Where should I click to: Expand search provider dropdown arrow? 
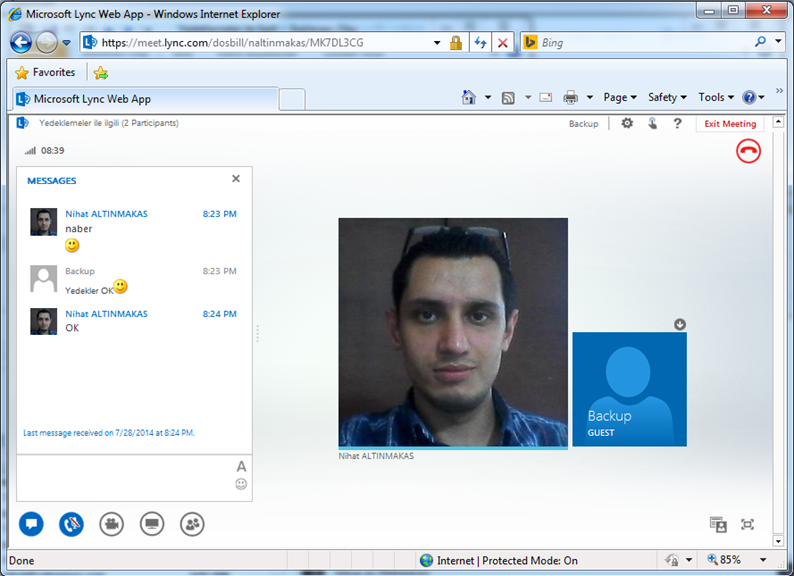pos(778,41)
